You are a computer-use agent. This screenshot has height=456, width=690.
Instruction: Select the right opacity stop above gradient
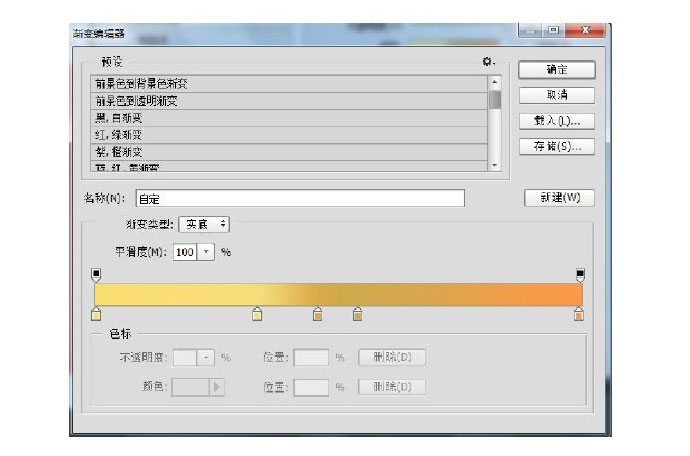580,275
